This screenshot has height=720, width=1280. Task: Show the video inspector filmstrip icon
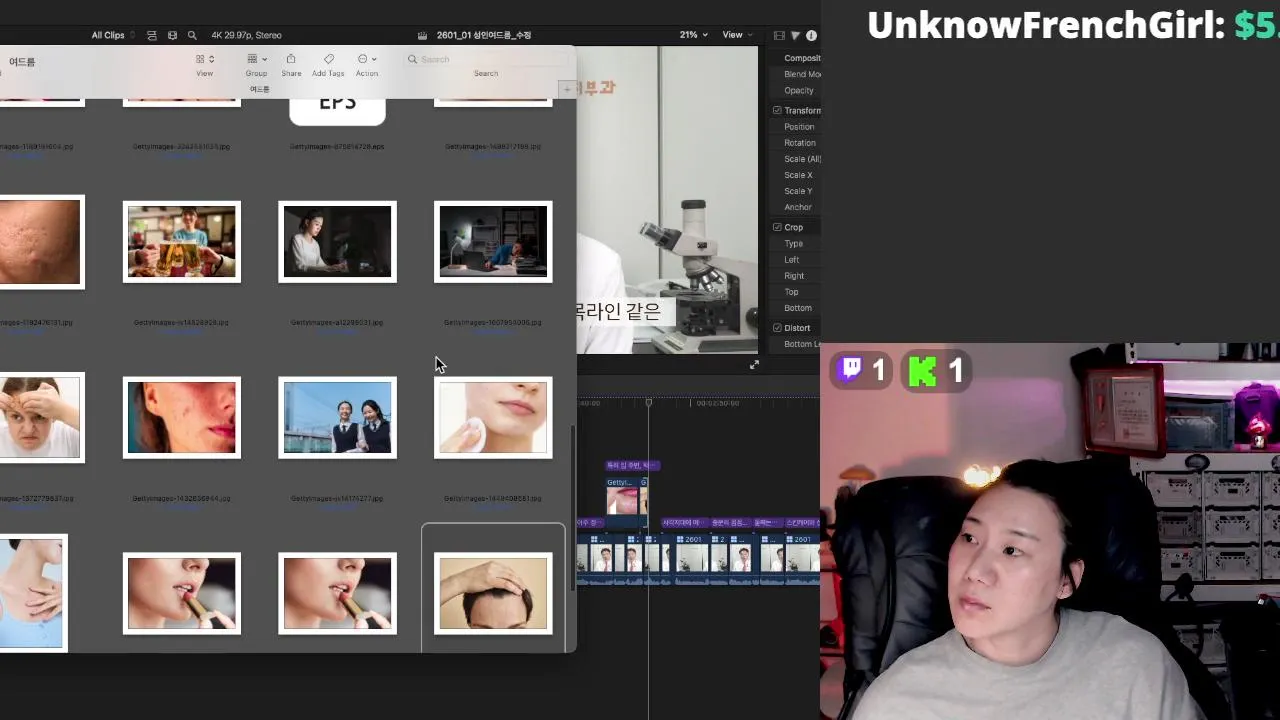[779, 35]
